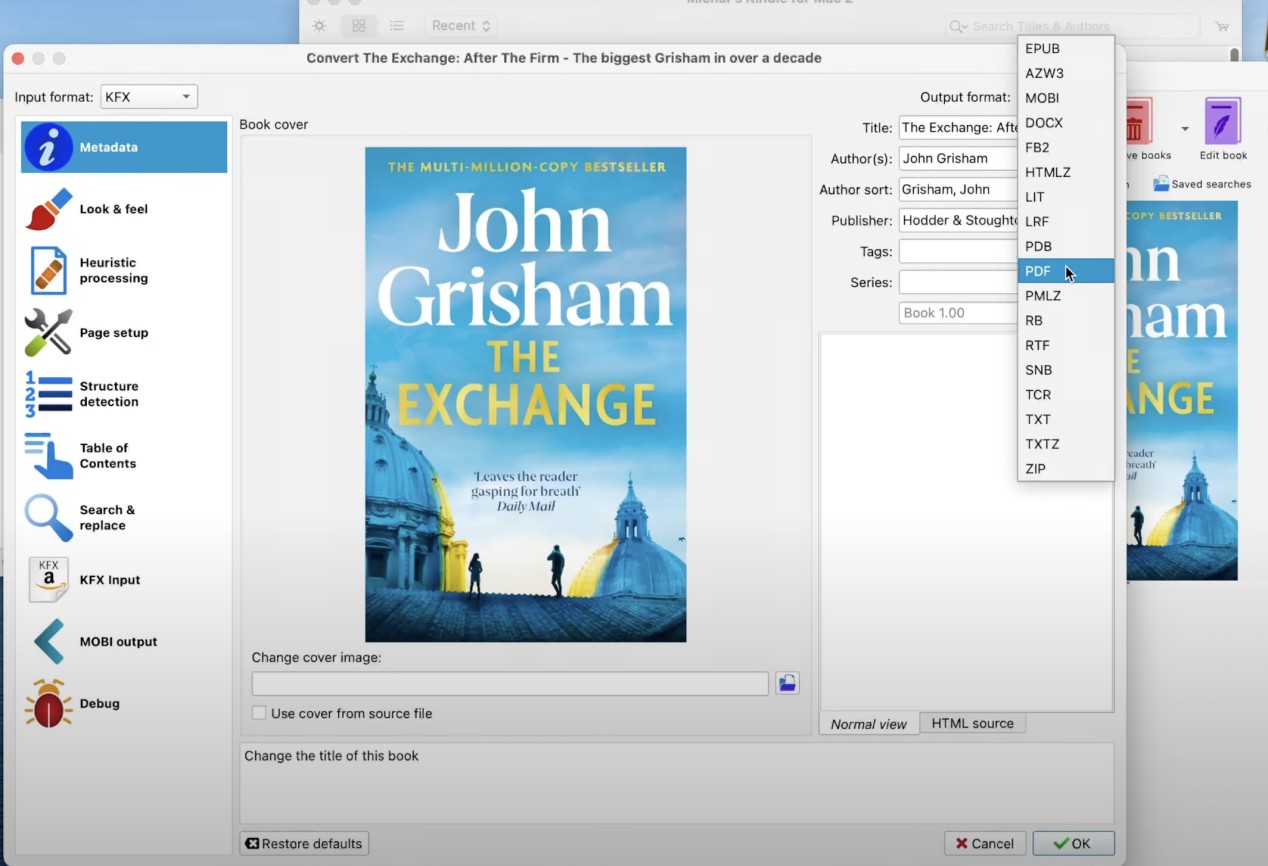
Task: Open Saved searches in calibre window
Action: 1201,184
